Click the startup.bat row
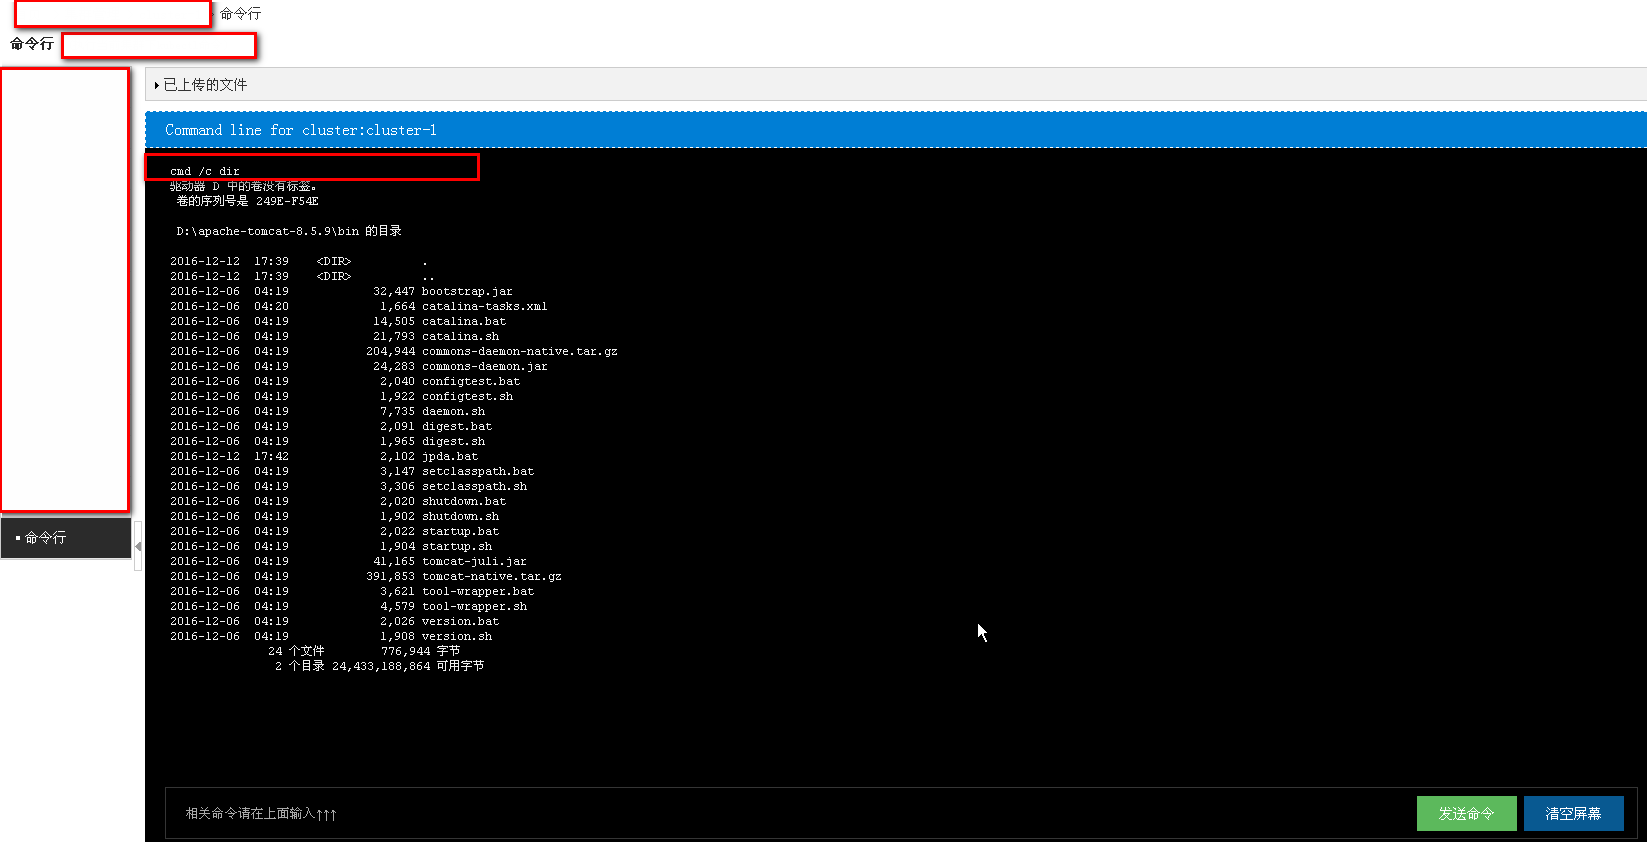The image size is (1647, 842). [334, 531]
